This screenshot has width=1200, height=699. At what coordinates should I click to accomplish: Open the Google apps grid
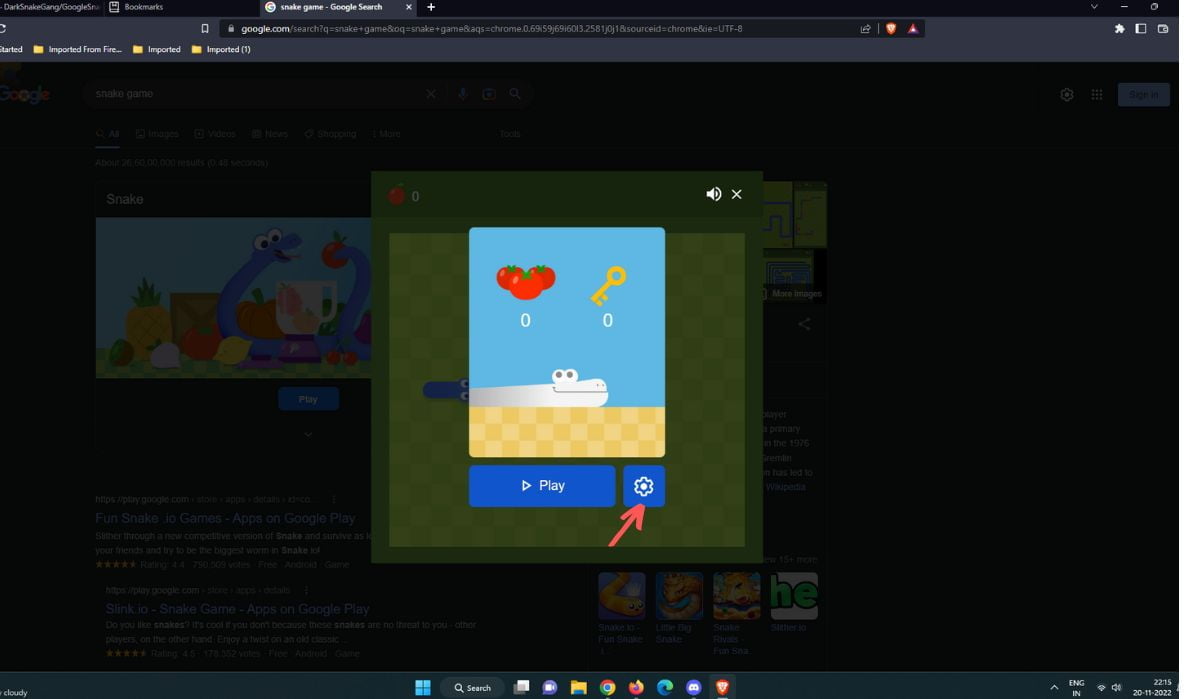(x=1096, y=94)
